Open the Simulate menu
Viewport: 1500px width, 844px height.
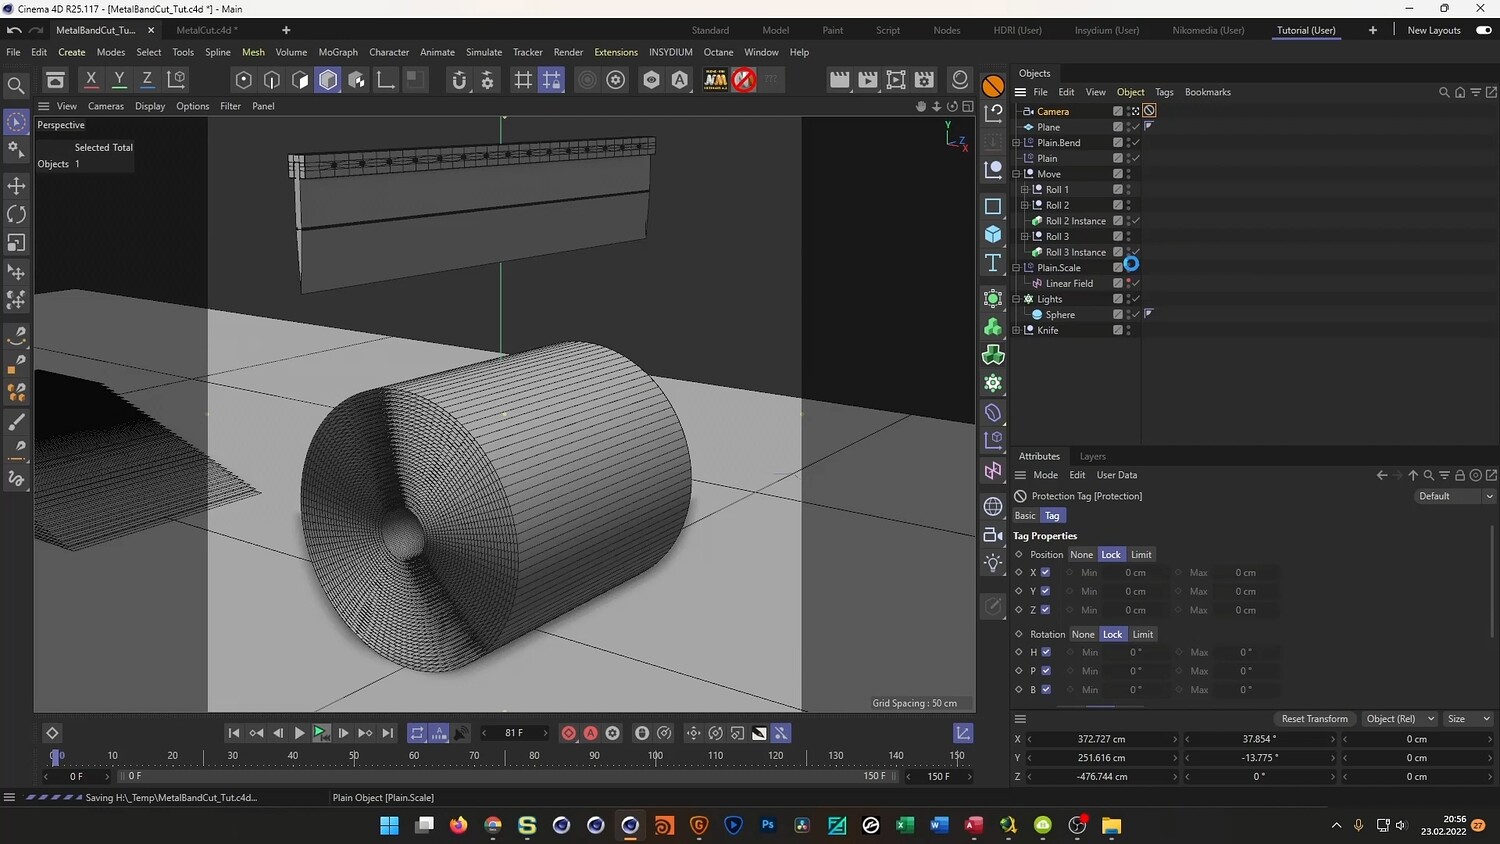483,52
